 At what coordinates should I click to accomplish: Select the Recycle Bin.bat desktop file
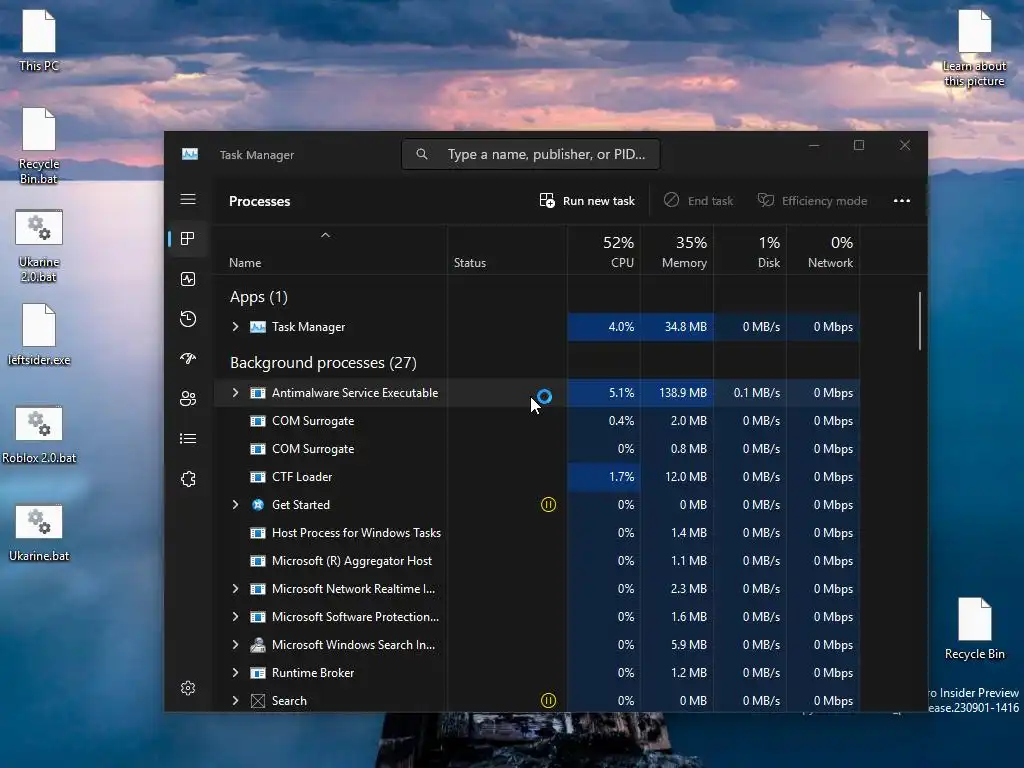(39, 146)
